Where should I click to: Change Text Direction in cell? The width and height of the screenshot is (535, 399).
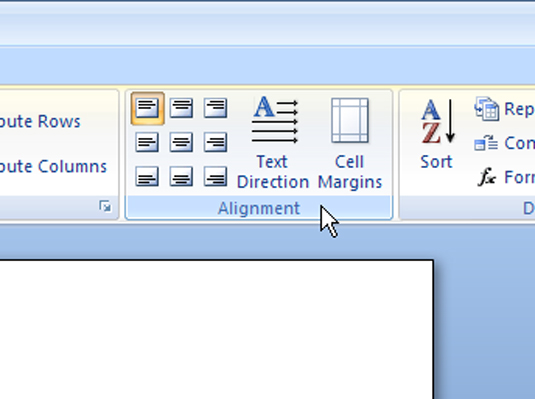[273, 143]
